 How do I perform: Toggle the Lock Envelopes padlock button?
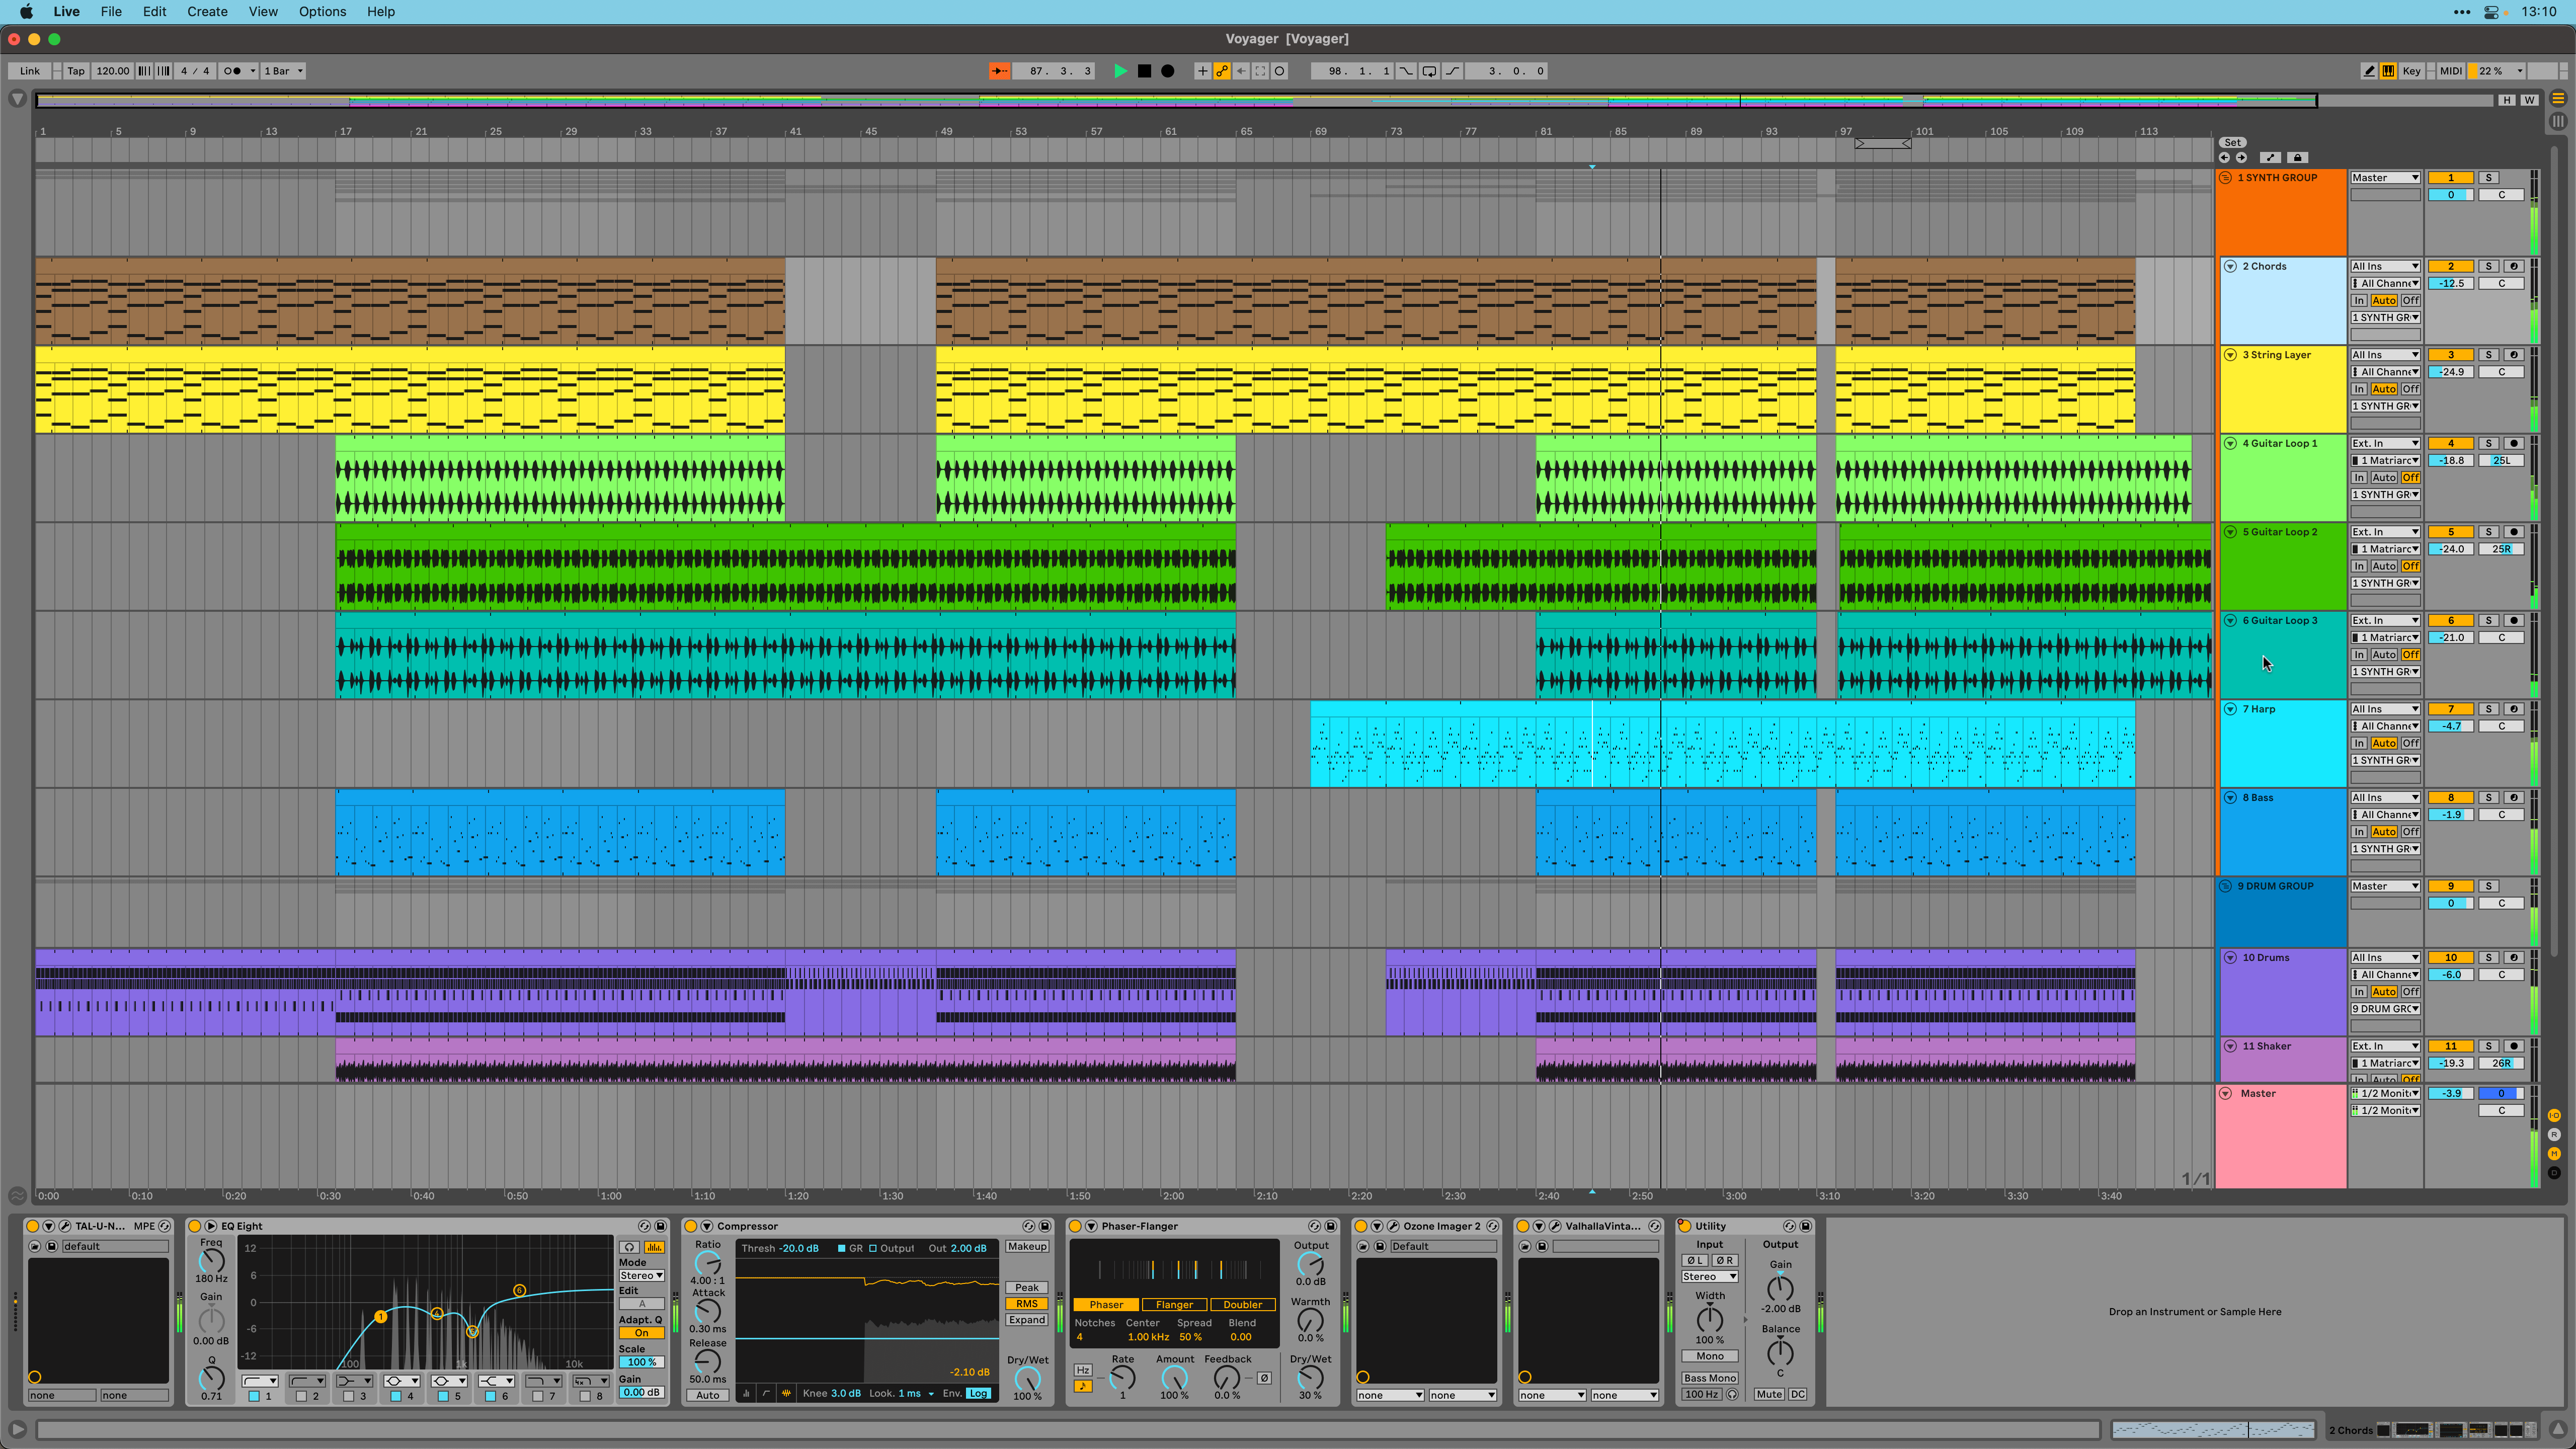click(x=2298, y=157)
